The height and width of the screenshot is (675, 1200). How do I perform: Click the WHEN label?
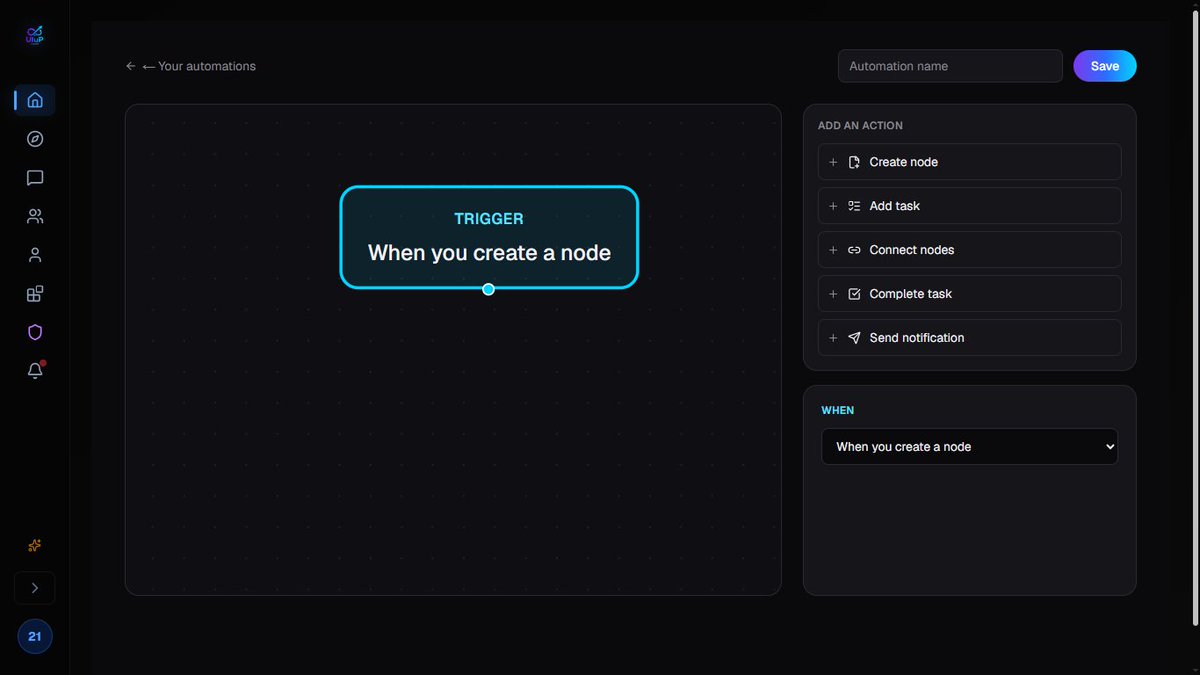coord(838,410)
